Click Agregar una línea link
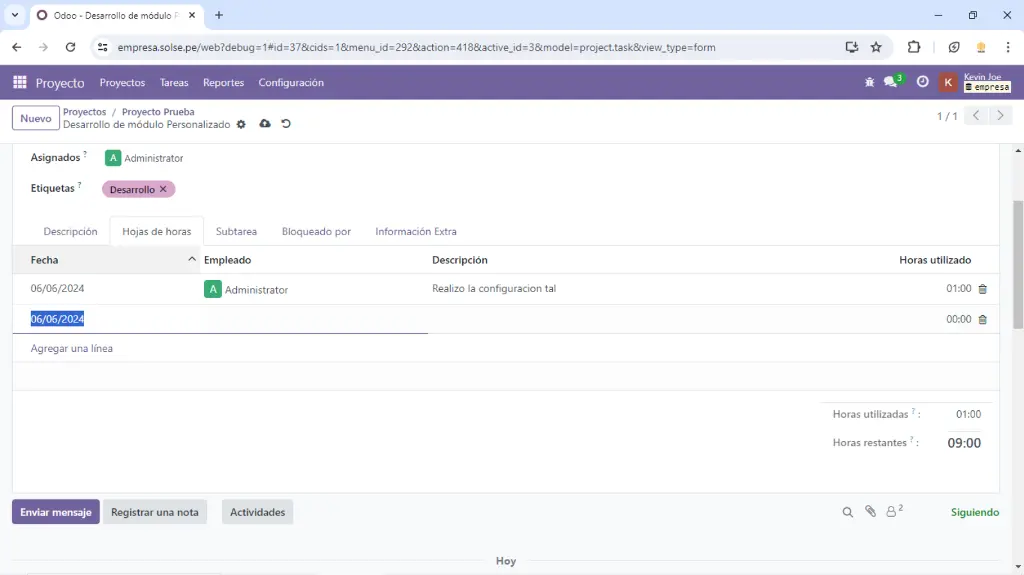Viewport: 1024px width, 575px height. 72,349
